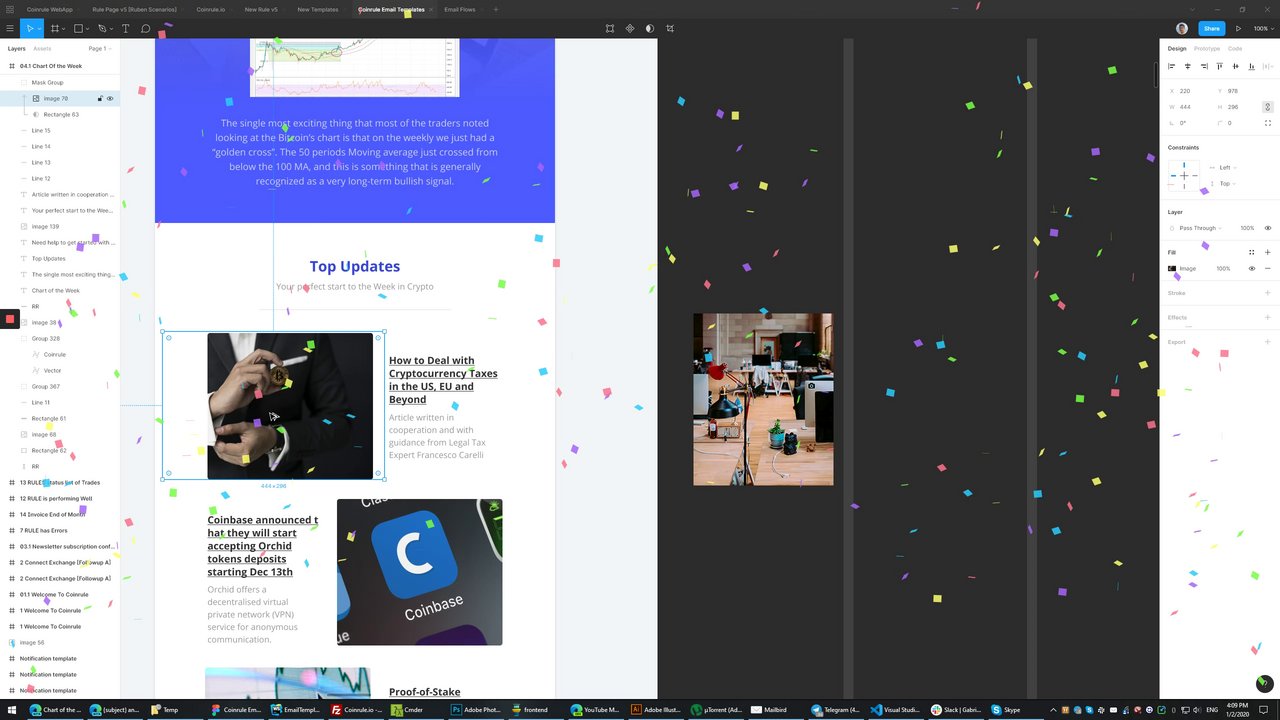Image resolution: width=1280 pixels, height=720 pixels.
Task: Add a new fill with plus
Action: pyautogui.click(x=1268, y=252)
